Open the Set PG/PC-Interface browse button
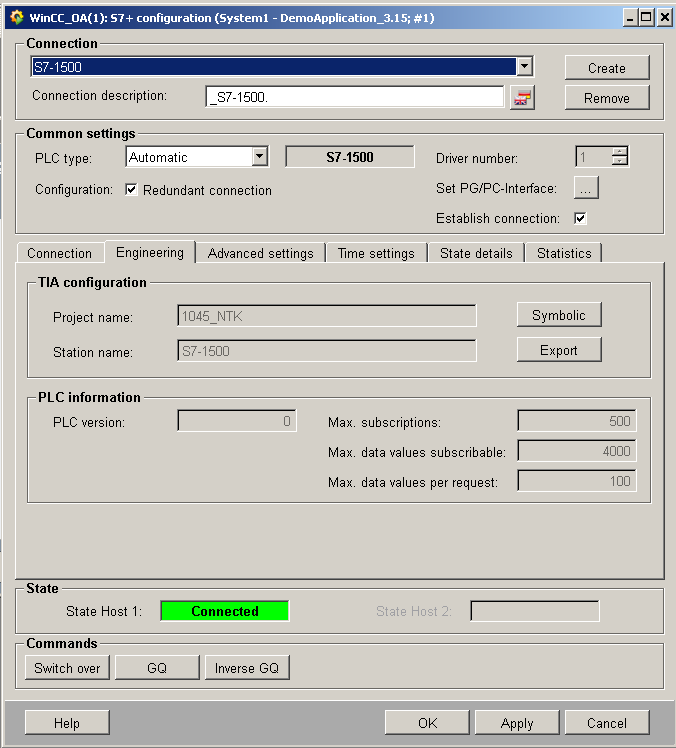This screenshot has height=748, width=676. coord(586,188)
